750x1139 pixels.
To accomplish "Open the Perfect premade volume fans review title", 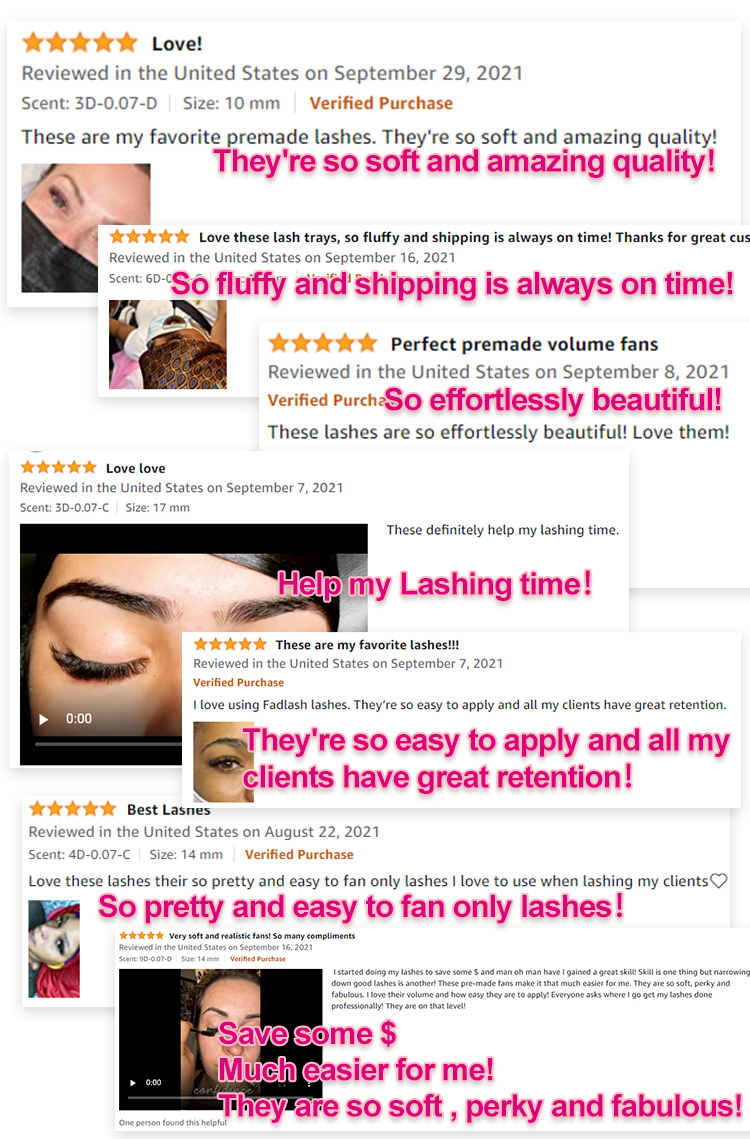I will pos(524,344).
